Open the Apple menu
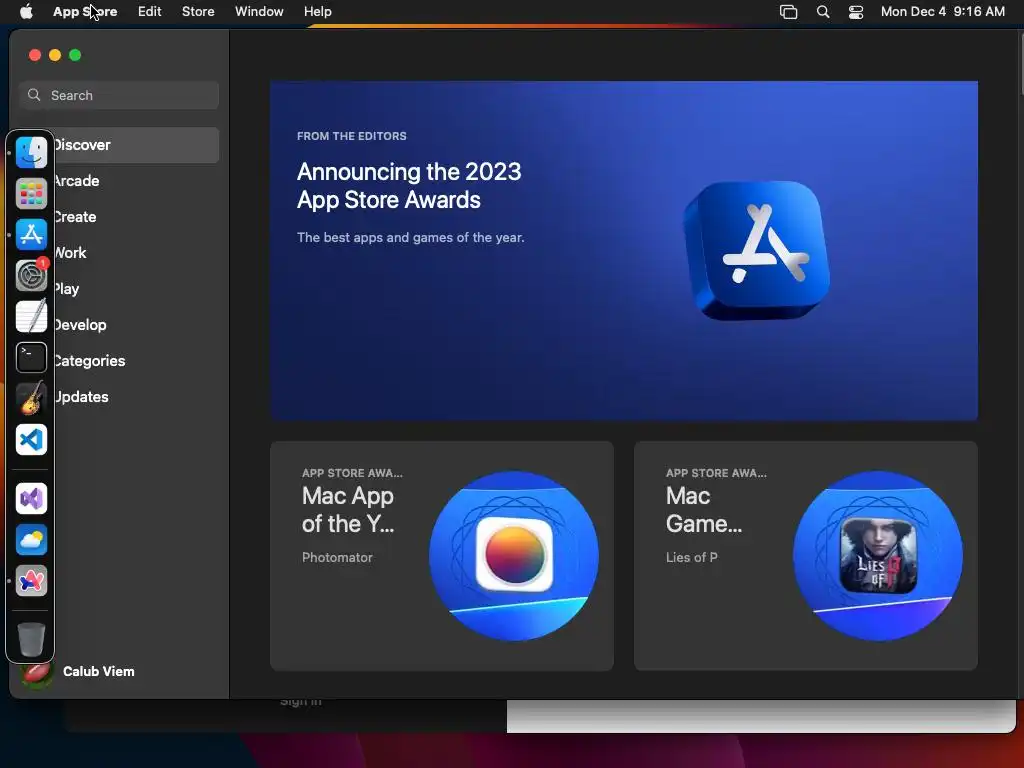The height and width of the screenshot is (768, 1024). pos(26,11)
